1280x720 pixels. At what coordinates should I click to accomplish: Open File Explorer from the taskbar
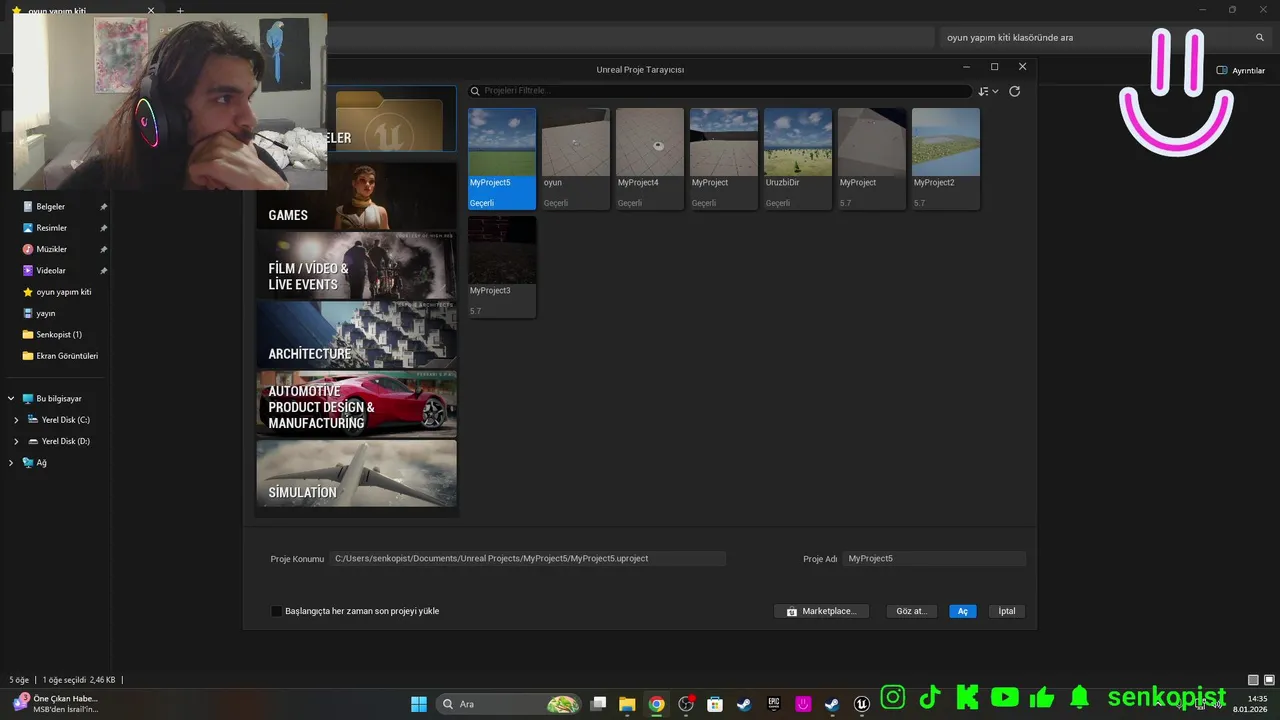pos(627,704)
